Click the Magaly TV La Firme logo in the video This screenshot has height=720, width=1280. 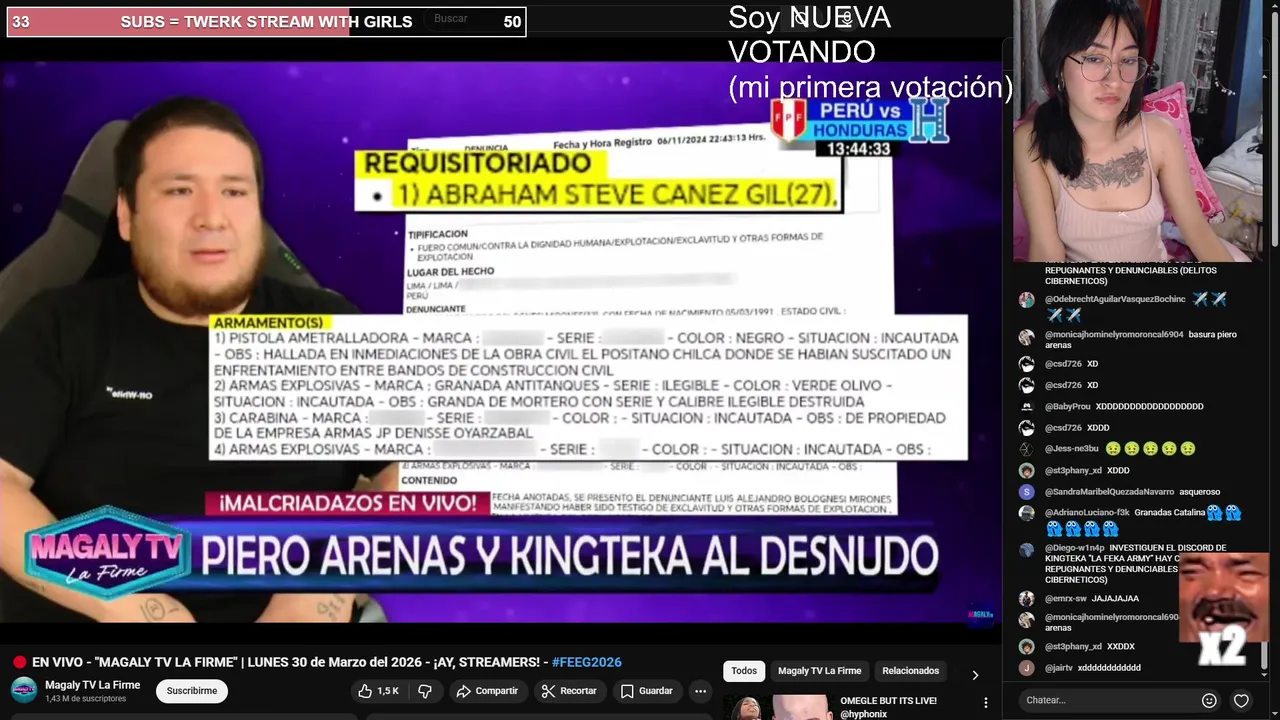pos(106,553)
